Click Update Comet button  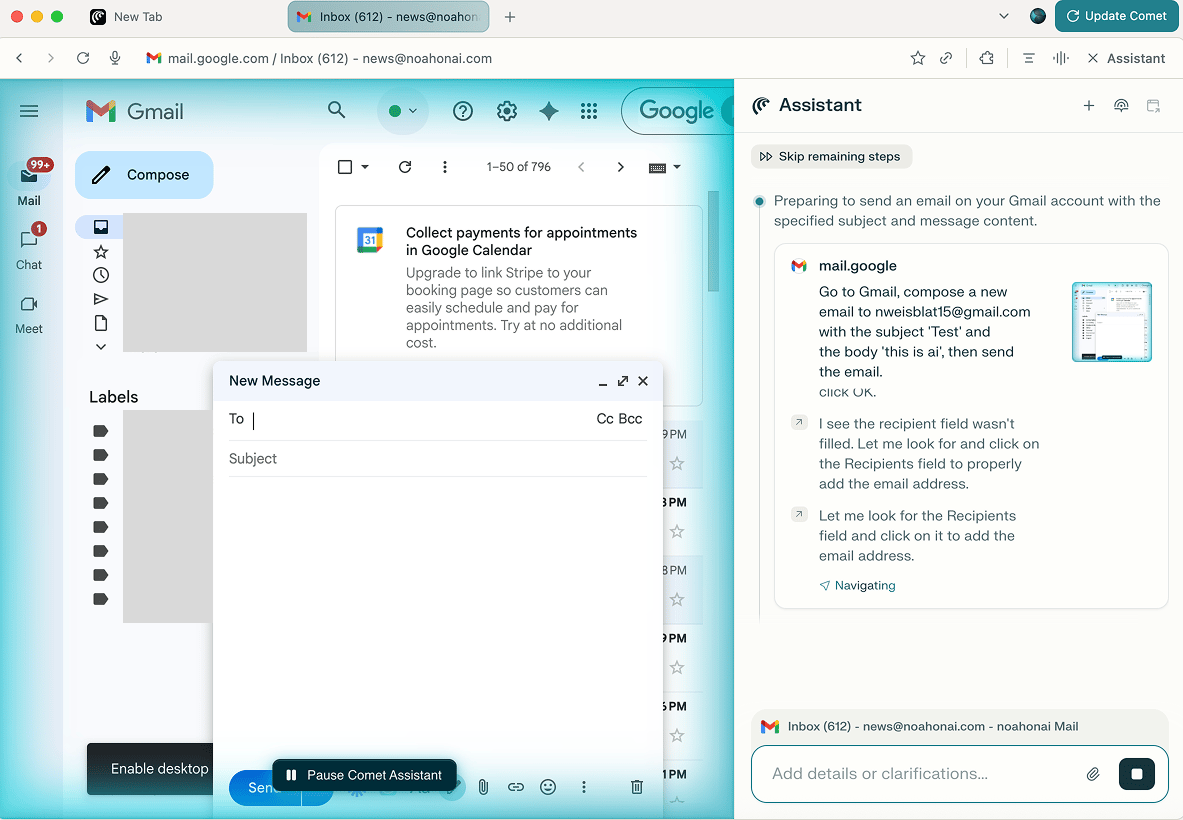(x=1116, y=16)
